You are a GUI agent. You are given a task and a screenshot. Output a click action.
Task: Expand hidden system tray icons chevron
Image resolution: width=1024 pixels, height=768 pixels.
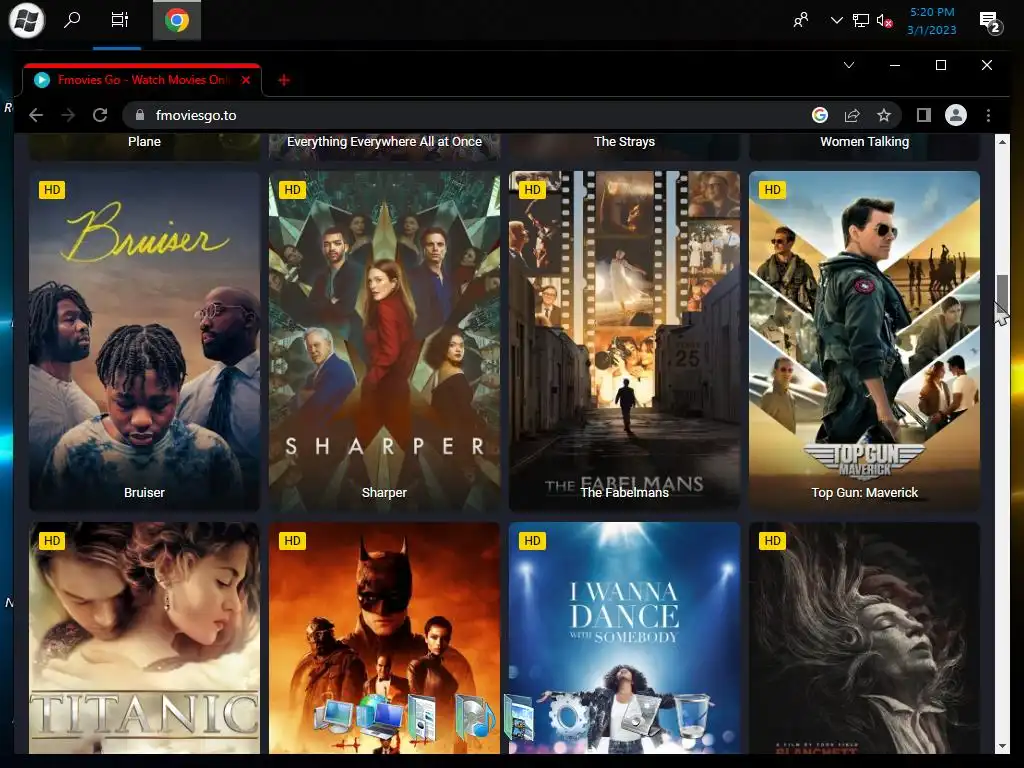point(837,20)
